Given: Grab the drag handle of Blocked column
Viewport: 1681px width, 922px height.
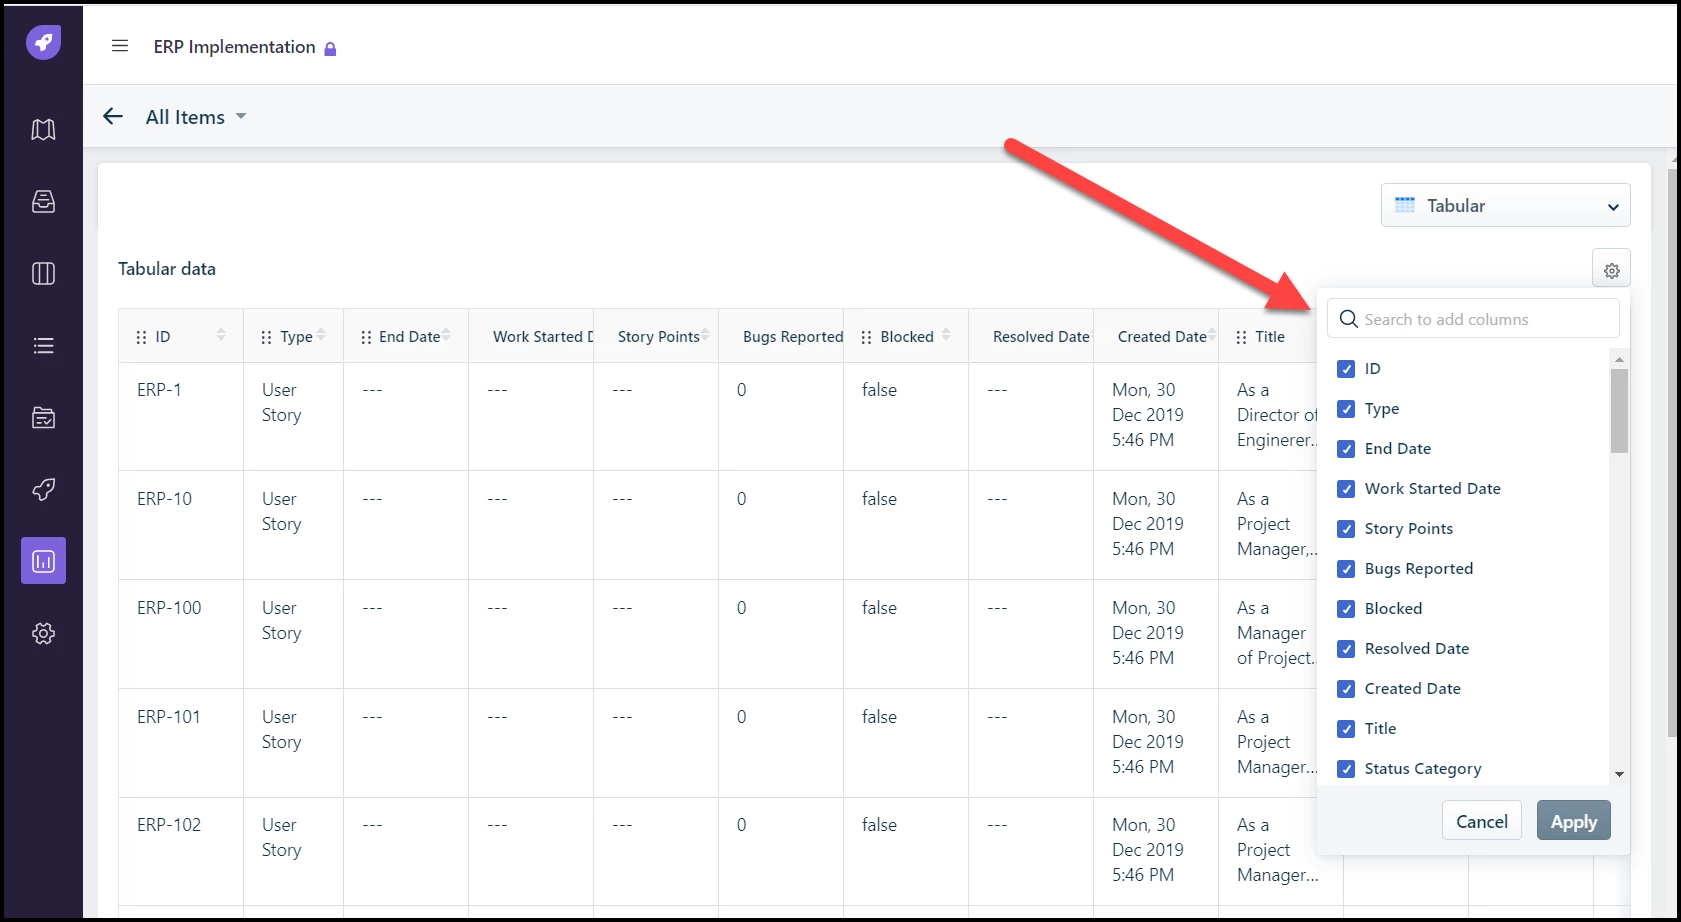Looking at the screenshot, I should [x=866, y=337].
